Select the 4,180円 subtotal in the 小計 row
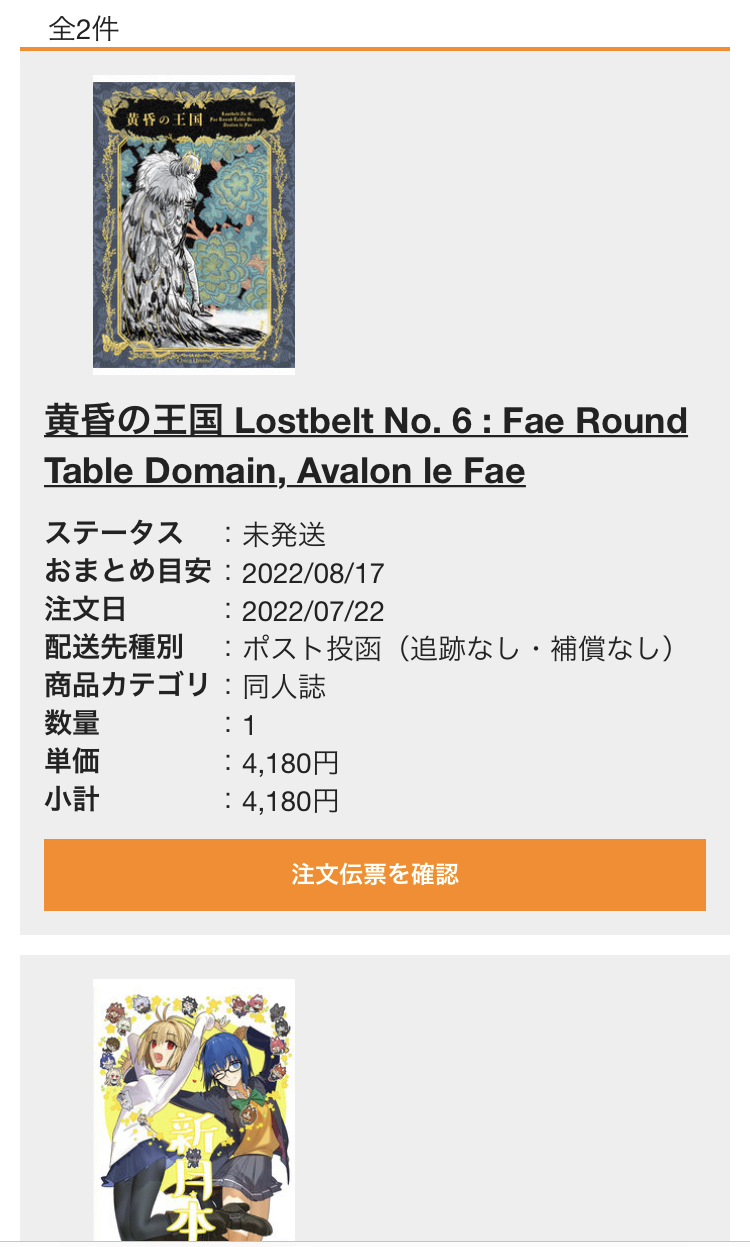The width and height of the screenshot is (750, 1247). click(290, 801)
